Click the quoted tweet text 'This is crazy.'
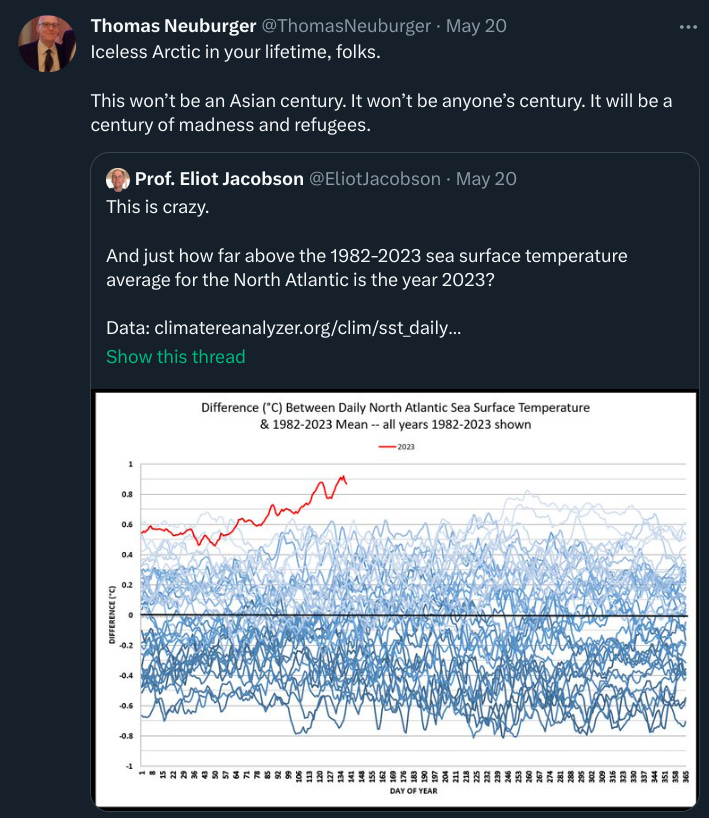 coord(158,207)
